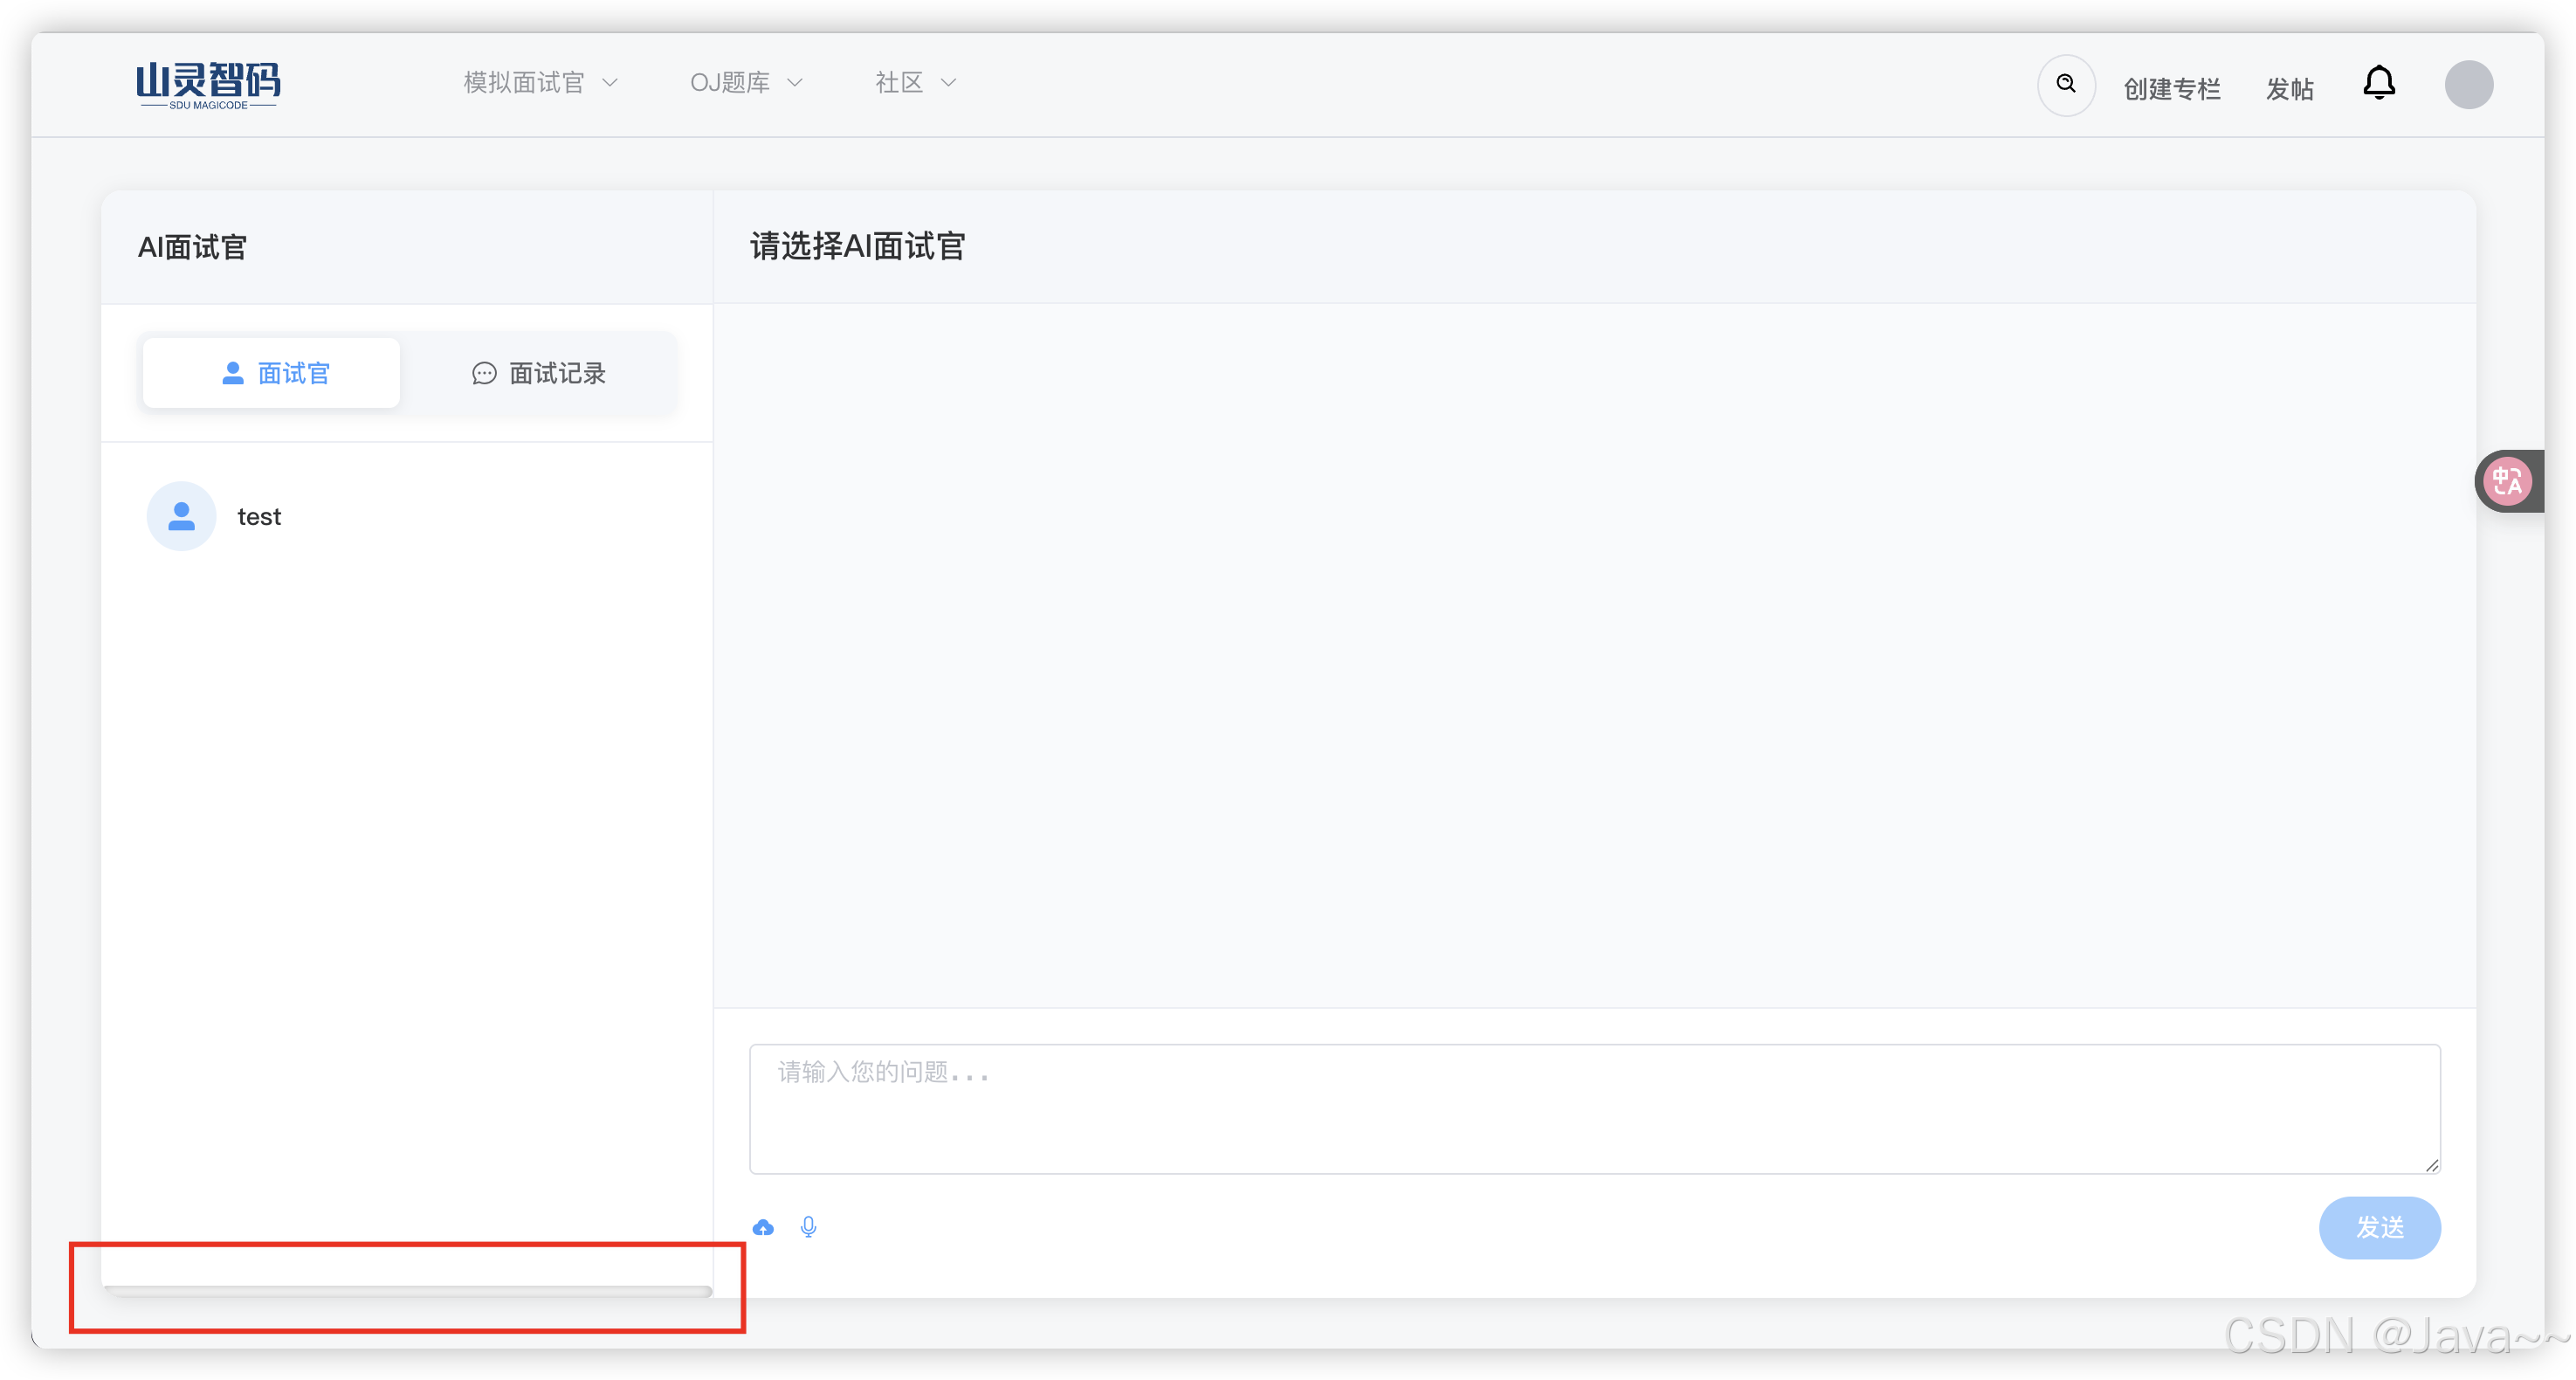
Task: Expand the 模拟面试官 dropdown menu
Action: [540, 83]
